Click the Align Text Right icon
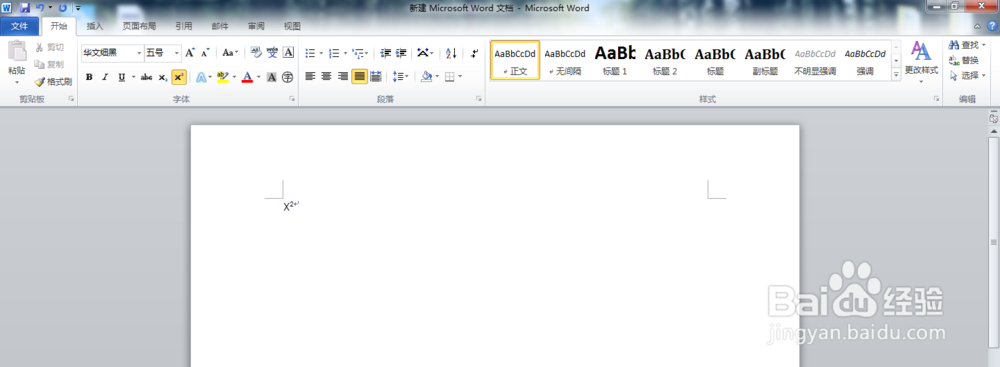Image resolution: width=1000 pixels, height=367 pixels. coord(343,77)
